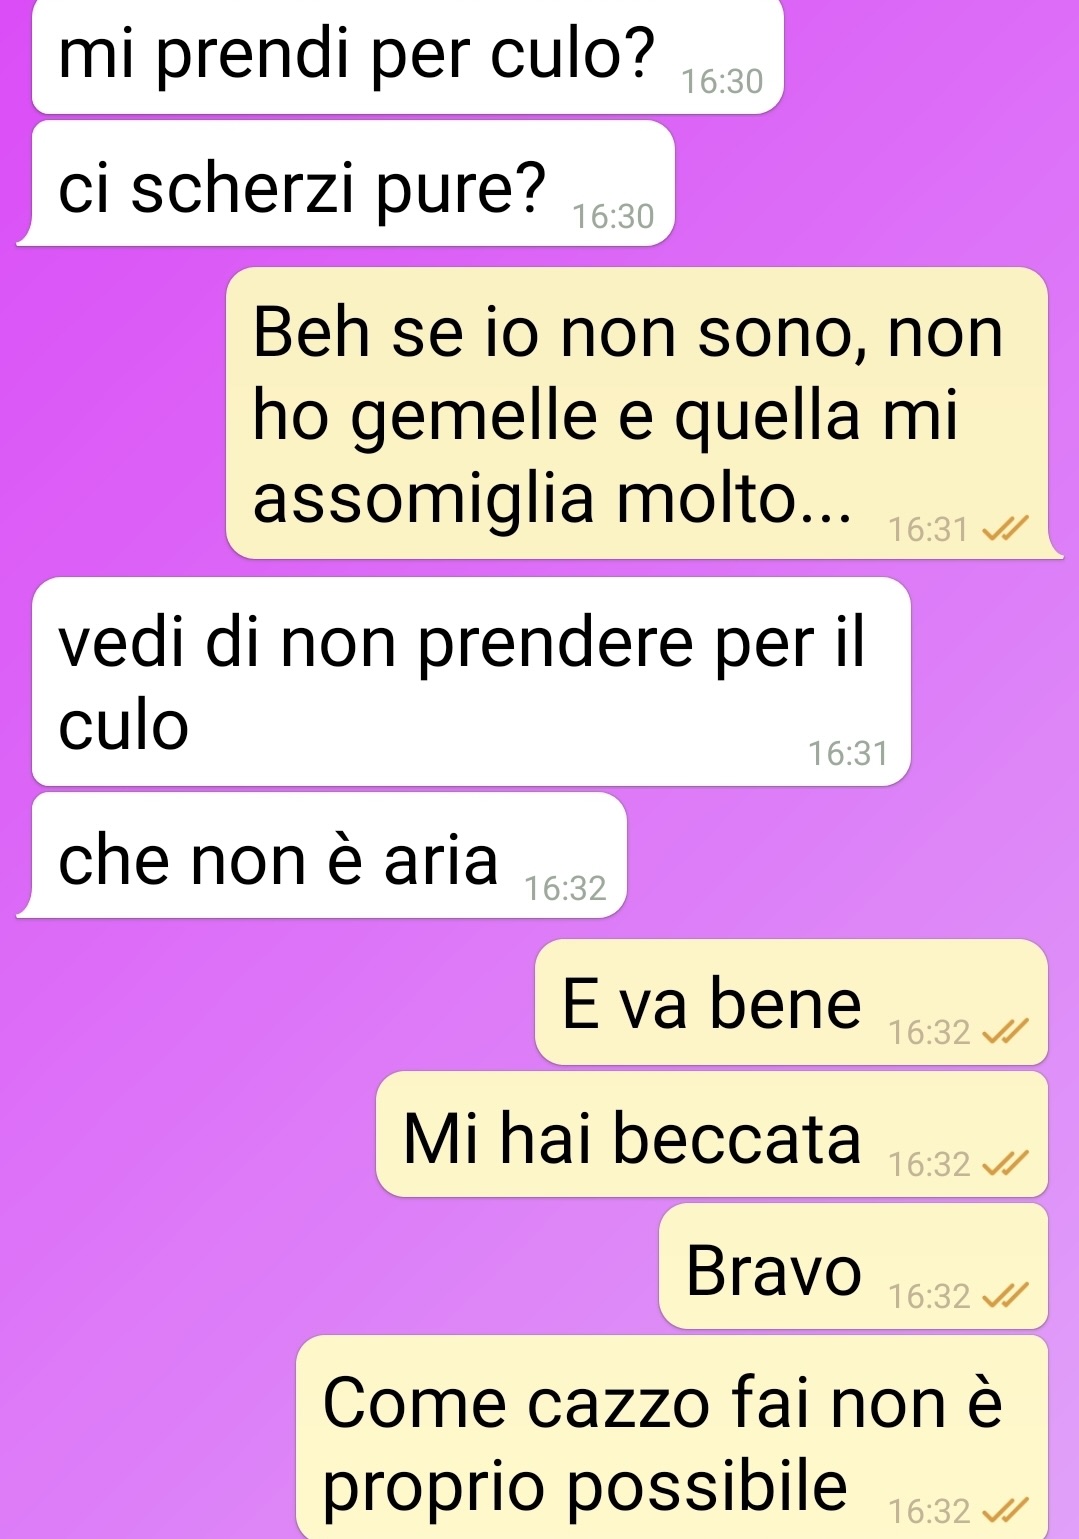
Task: Select the 'Bravo' message bubble
Action: click(853, 1266)
